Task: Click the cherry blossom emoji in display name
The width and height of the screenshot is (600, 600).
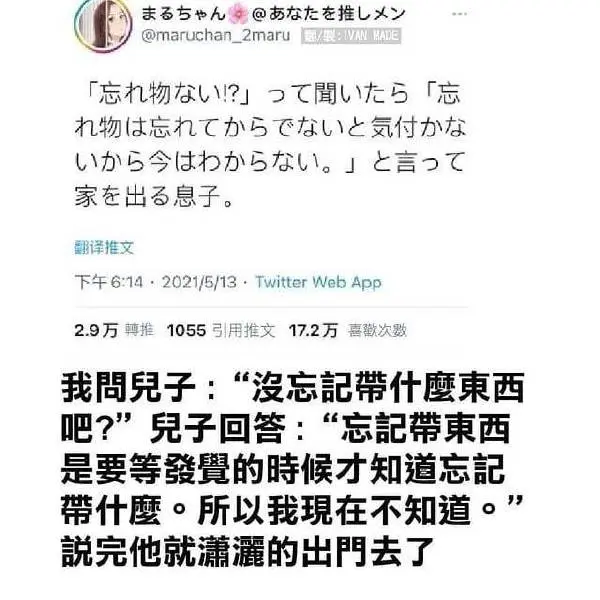Action: (x=238, y=15)
